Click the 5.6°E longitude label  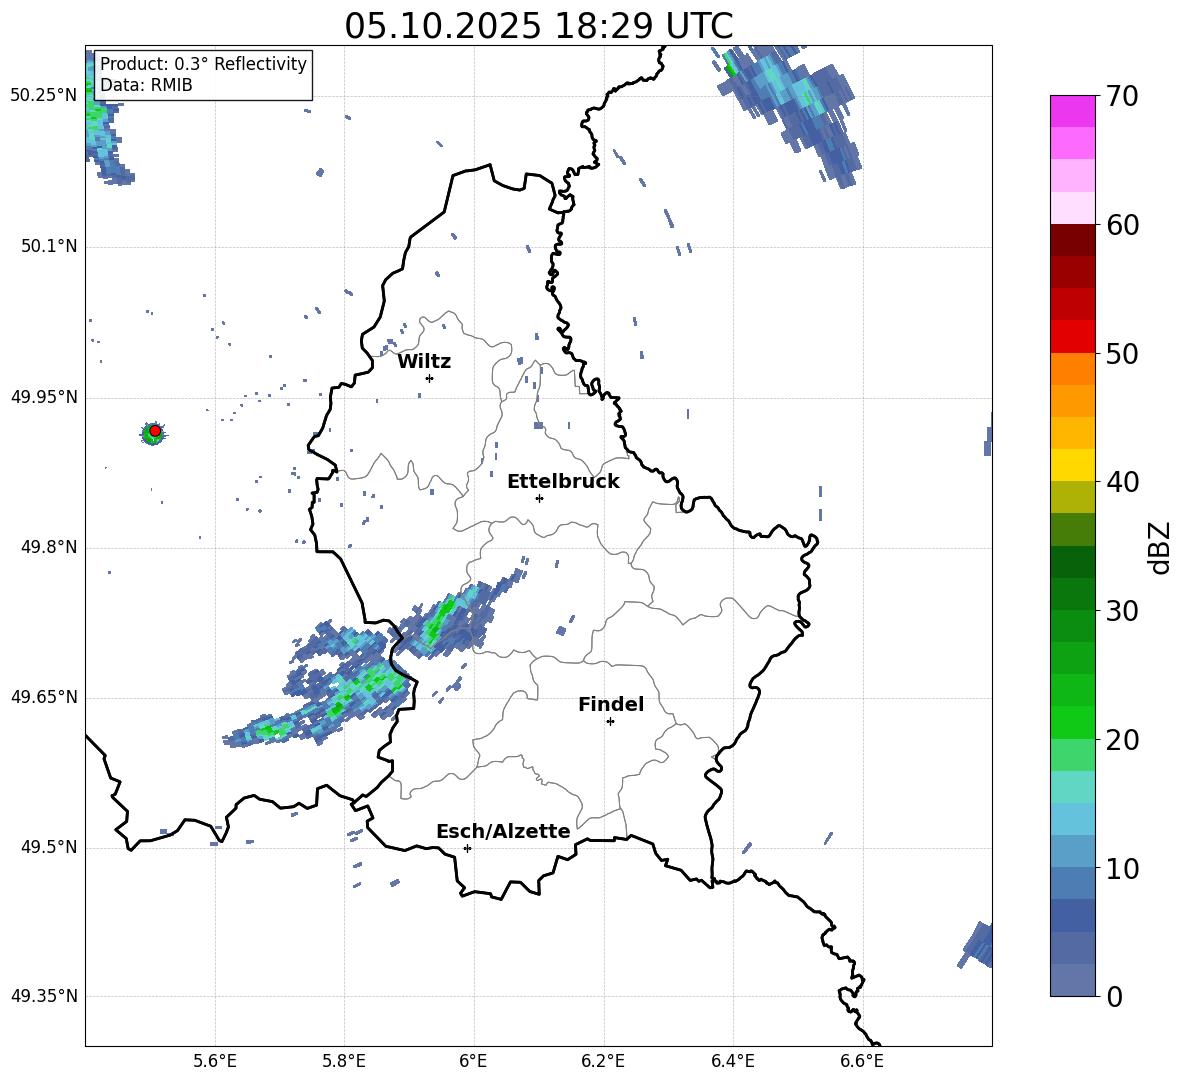click(x=215, y=1061)
